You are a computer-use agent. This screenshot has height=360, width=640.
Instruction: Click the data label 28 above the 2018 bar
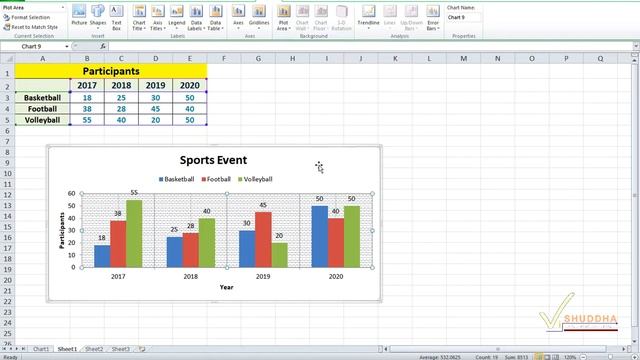point(191,226)
